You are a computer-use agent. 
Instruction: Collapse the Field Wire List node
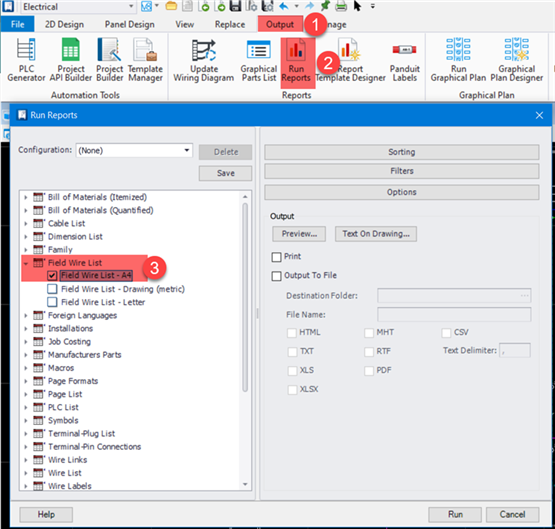click(25, 263)
